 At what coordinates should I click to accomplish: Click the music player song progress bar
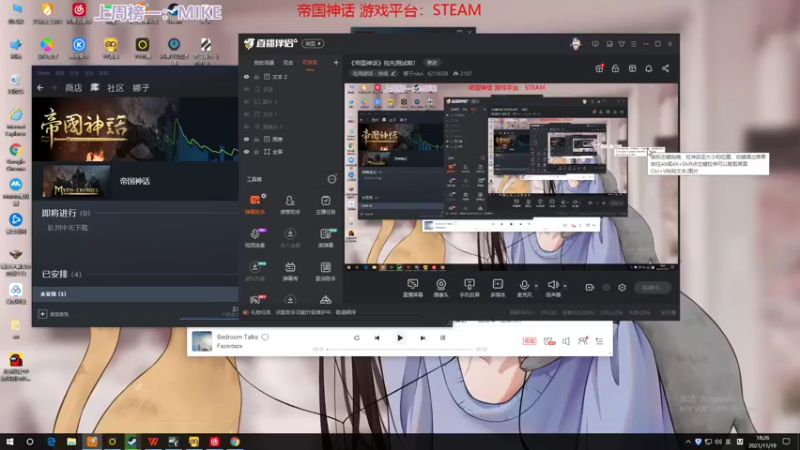(x=401, y=349)
